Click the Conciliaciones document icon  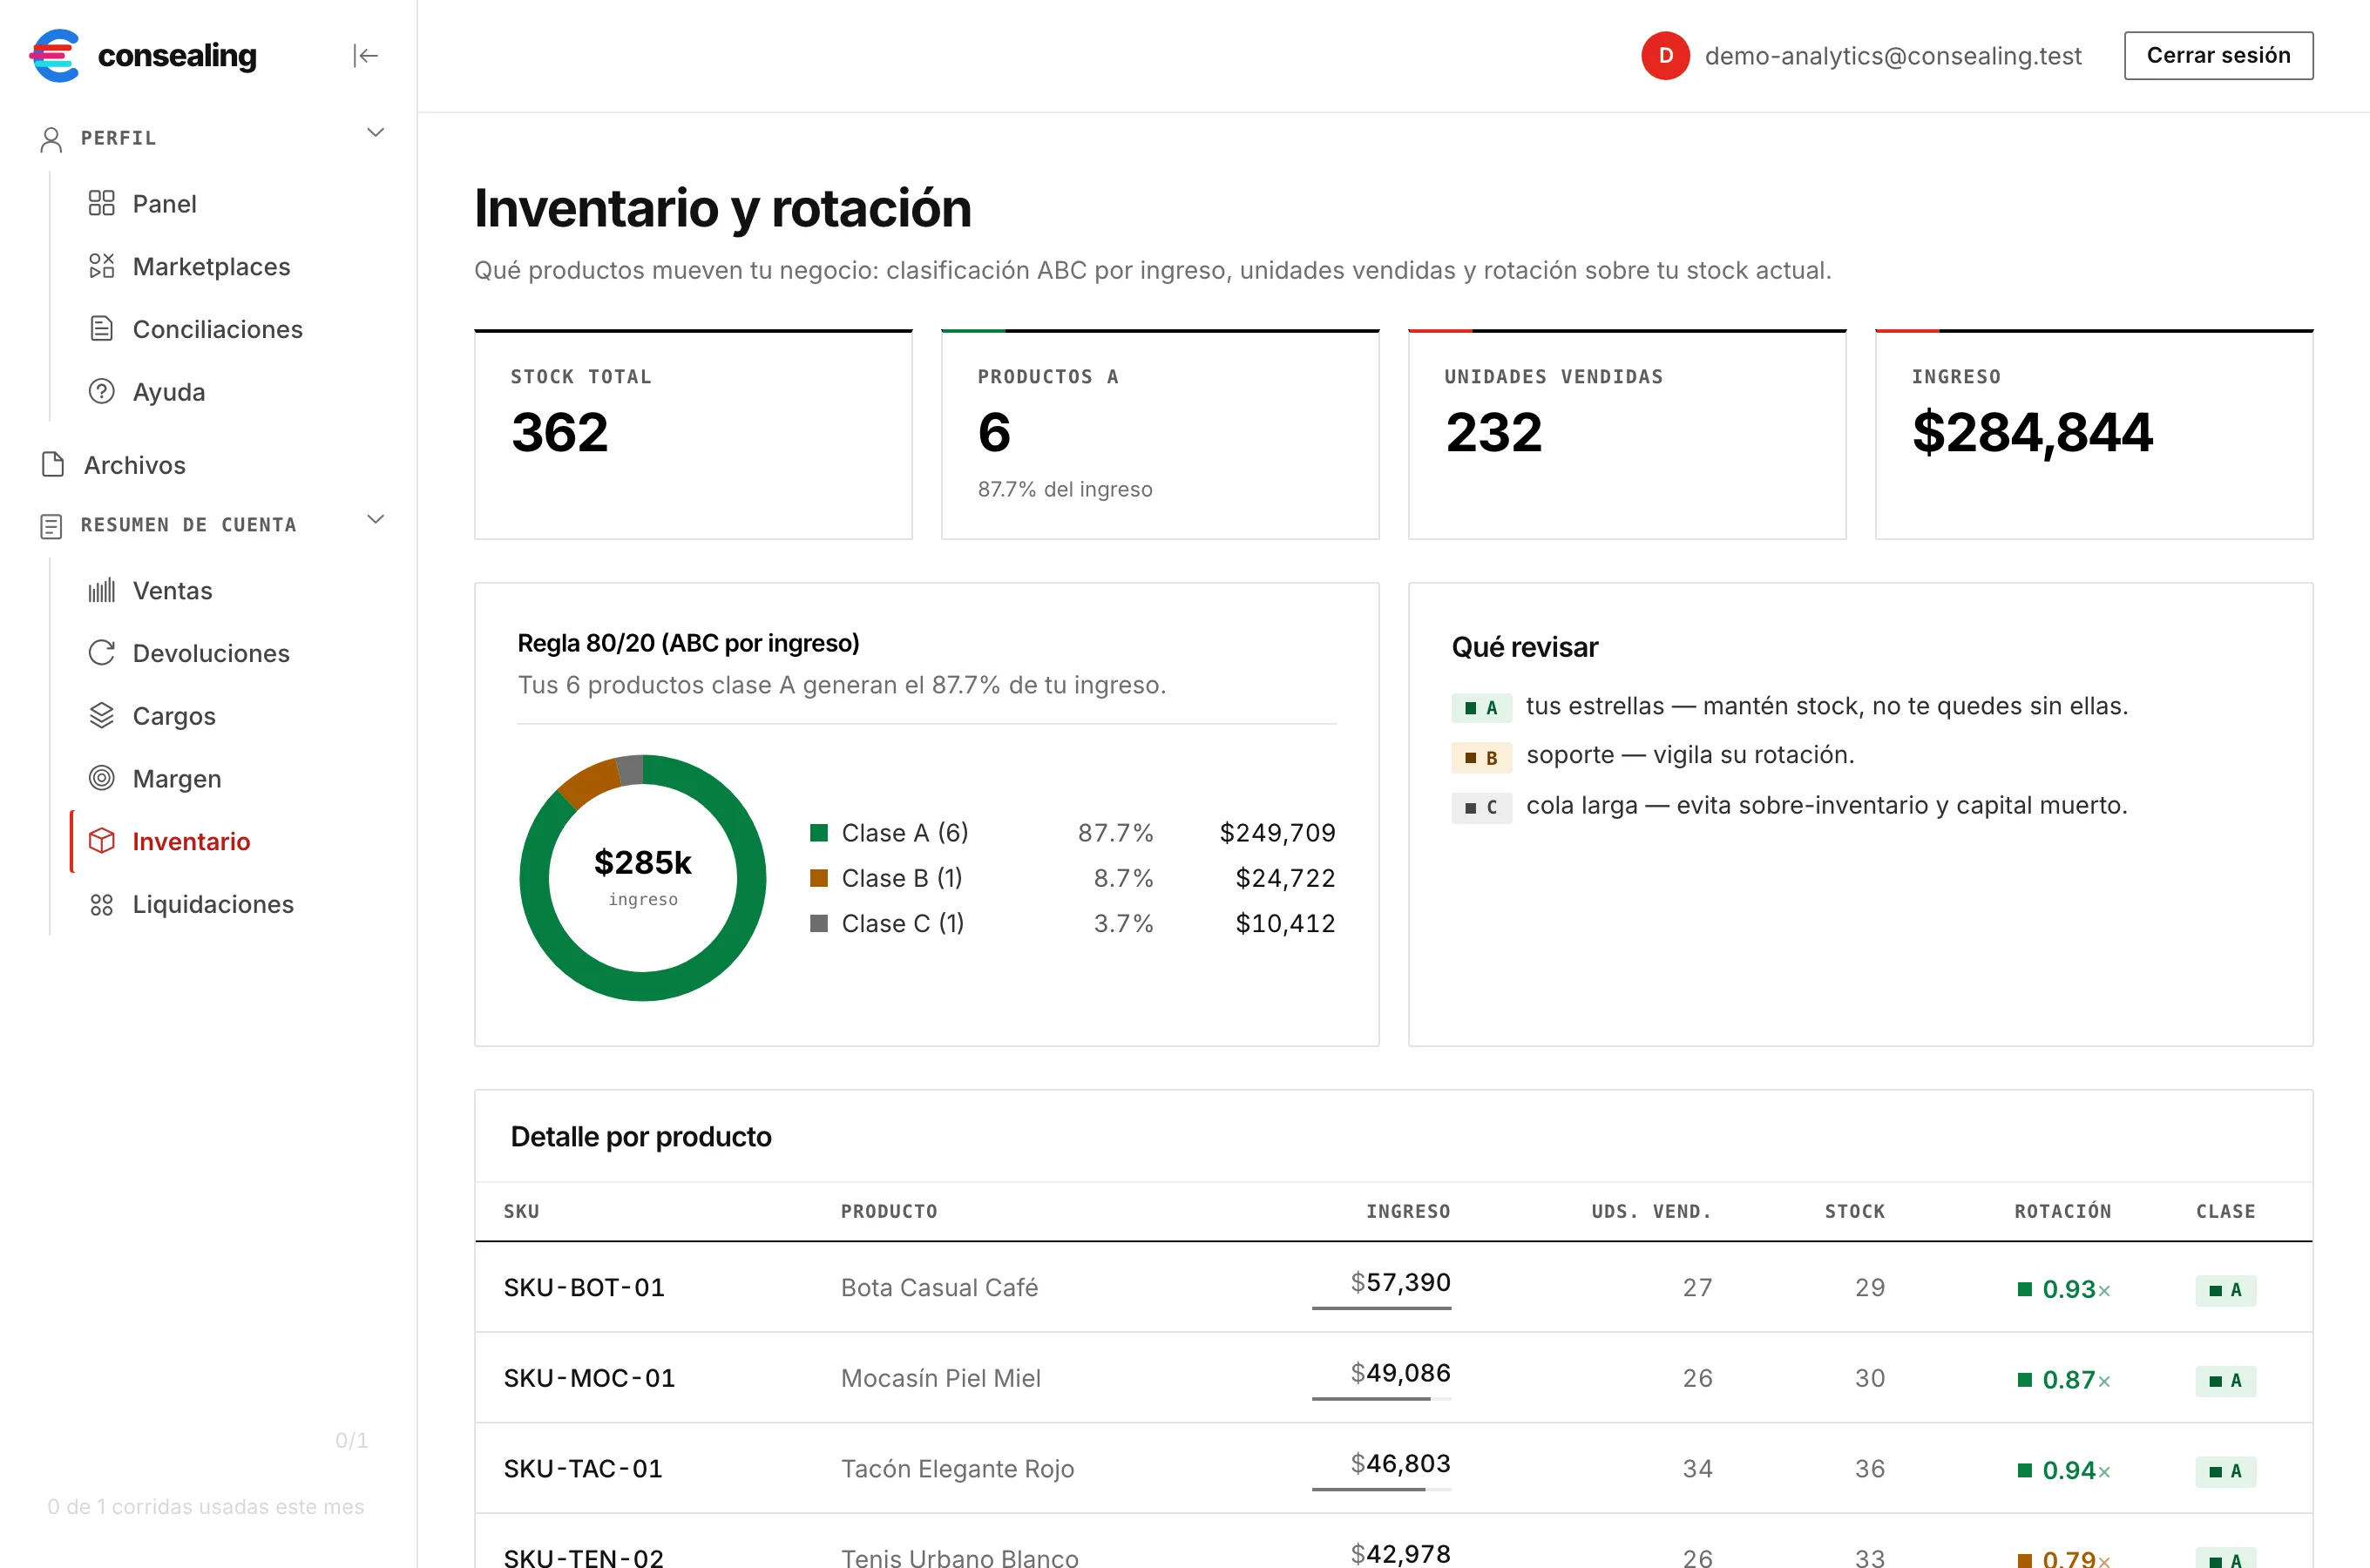click(101, 328)
